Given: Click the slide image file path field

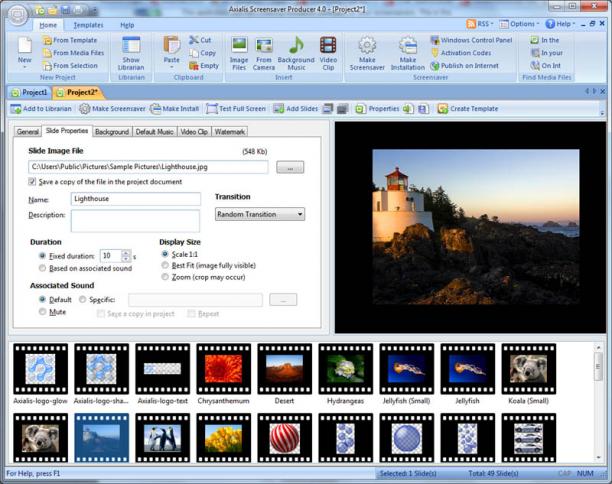Looking at the screenshot, I should [x=148, y=167].
